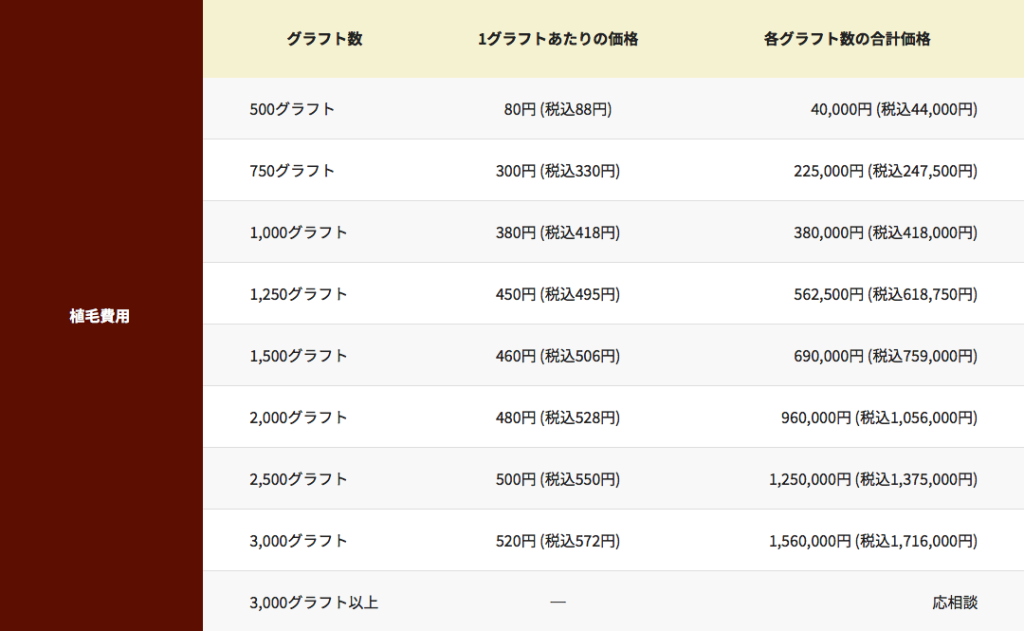Click the 80円 (税込88円) unit price
The image size is (1024, 631).
click(558, 109)
